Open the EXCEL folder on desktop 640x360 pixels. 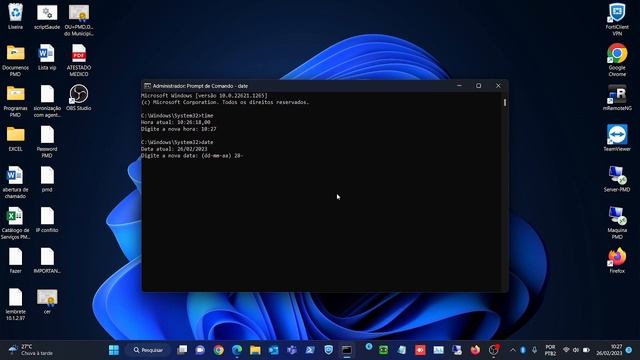[15, 138]
